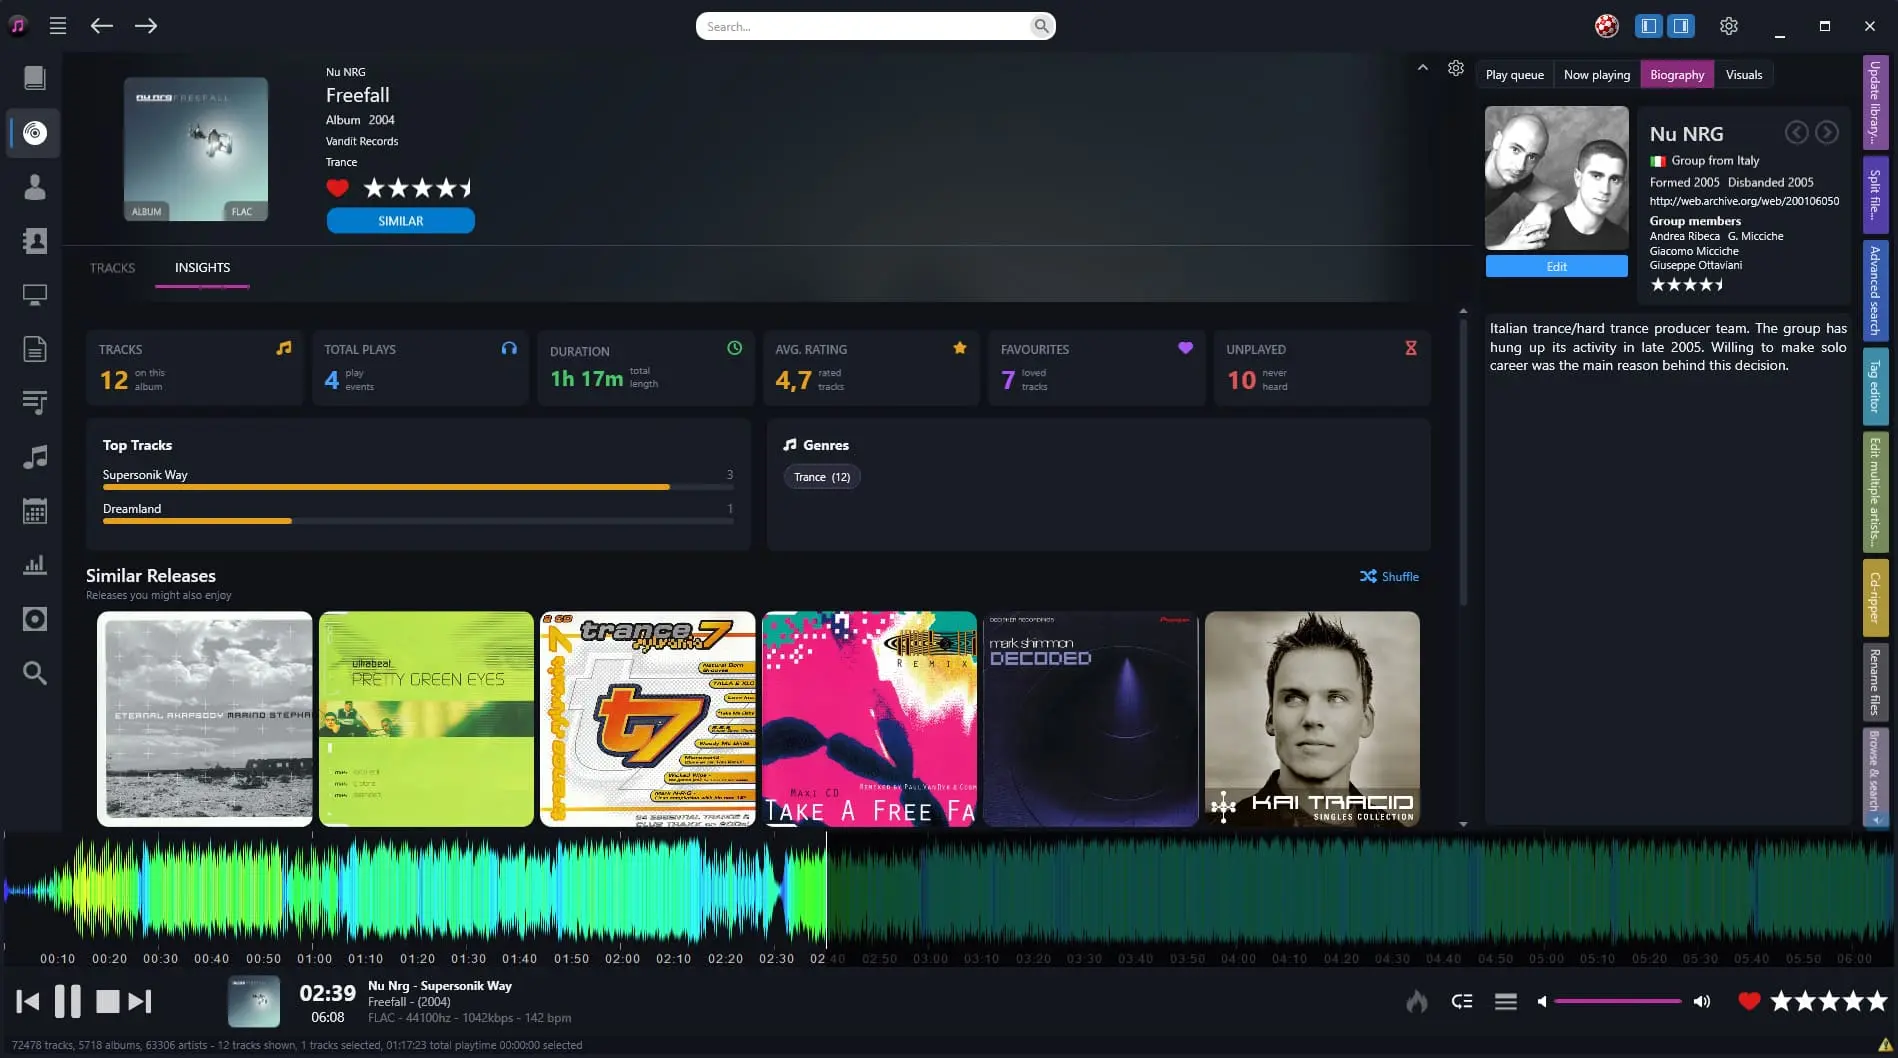Switch to the Tracks tab
Screen dimensions: 1898x1058
tap(112, 268)
